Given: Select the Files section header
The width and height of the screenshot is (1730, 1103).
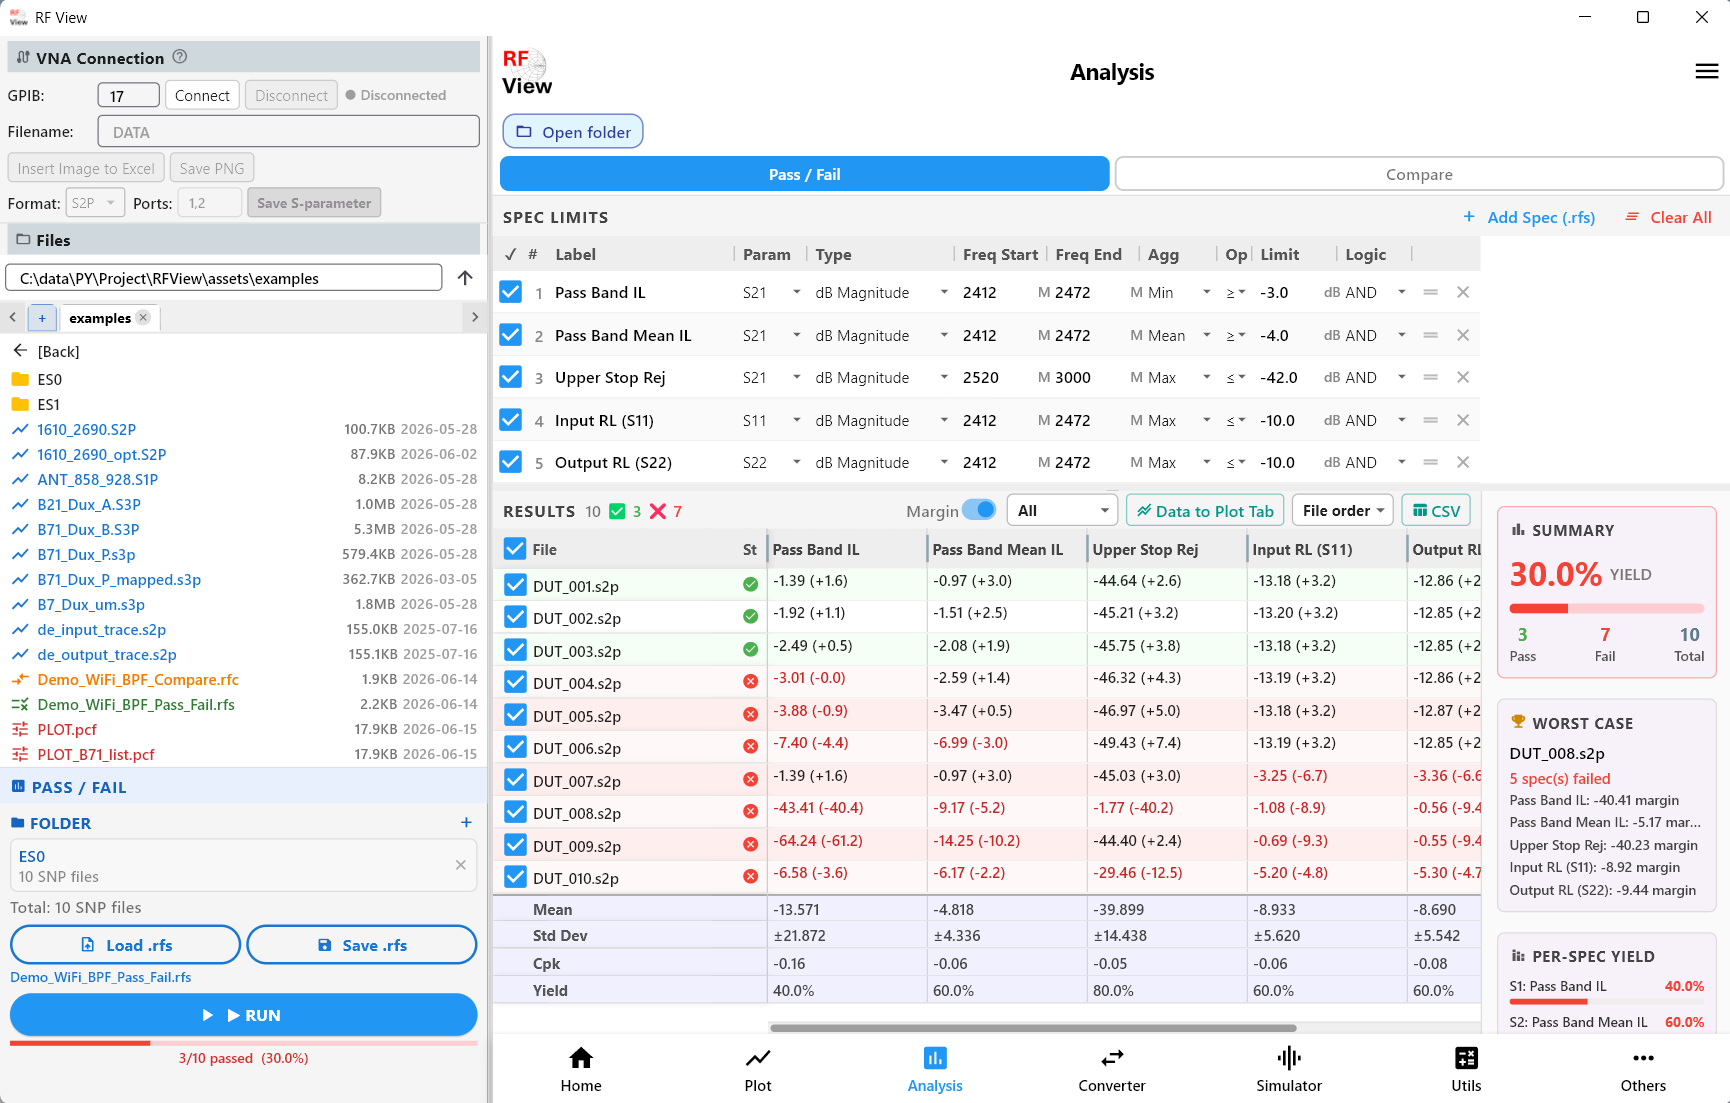Looking at the screenshot, I should (x=244, y=240).
